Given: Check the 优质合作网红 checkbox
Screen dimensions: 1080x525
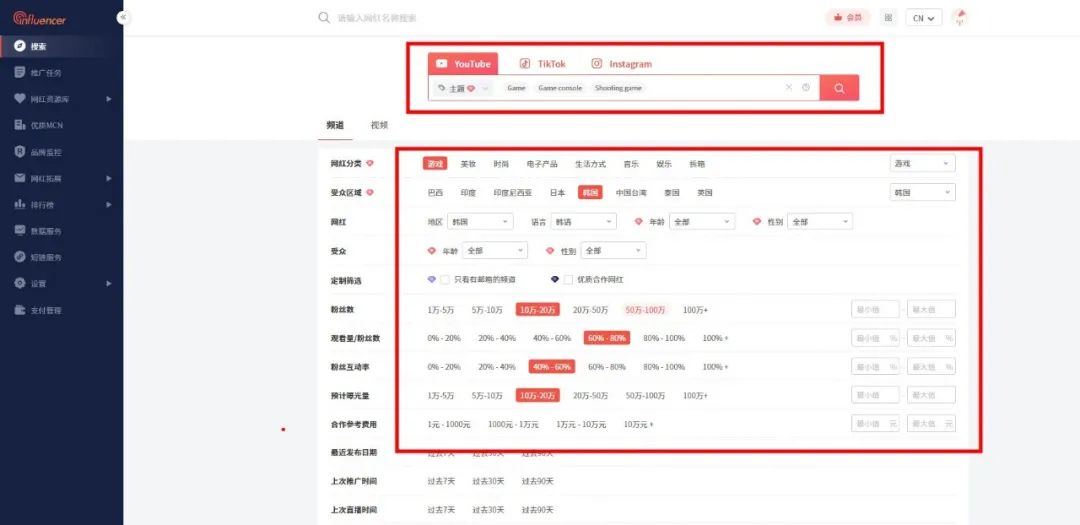Looking at the screenshot, I should (568, 280).
